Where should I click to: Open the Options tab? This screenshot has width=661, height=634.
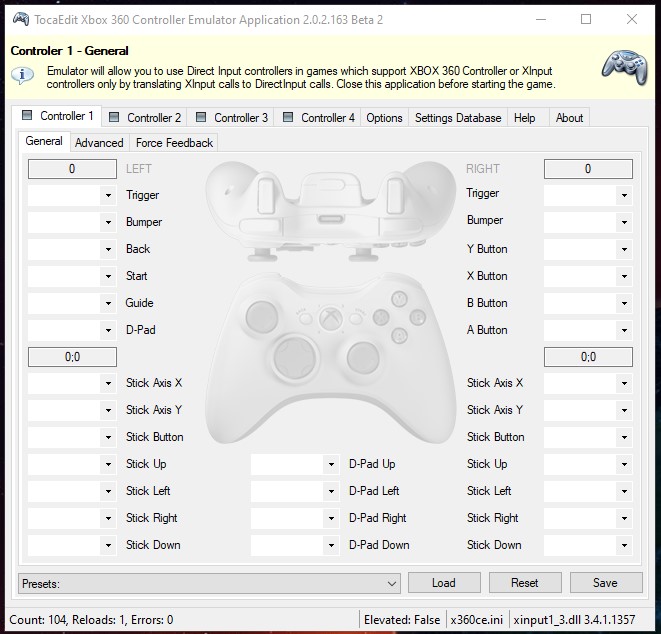point(384,117)
